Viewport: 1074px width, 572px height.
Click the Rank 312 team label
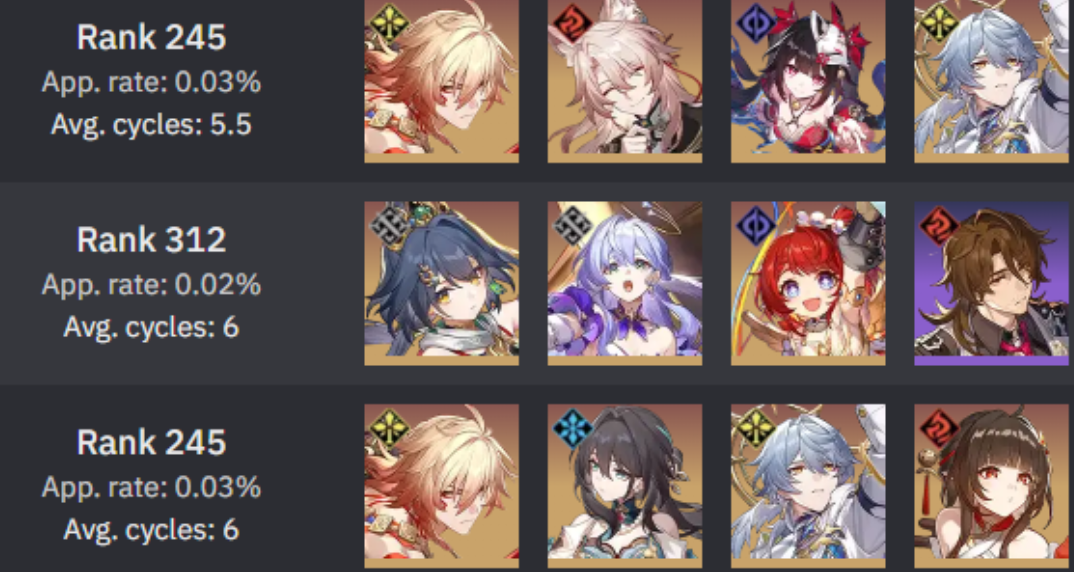click(x=151, y=240)
